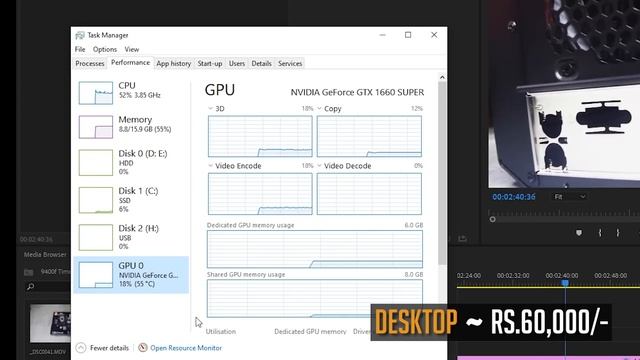Click the Video Encode utilisation graph

pyautogui.click(x=260, y=194)
